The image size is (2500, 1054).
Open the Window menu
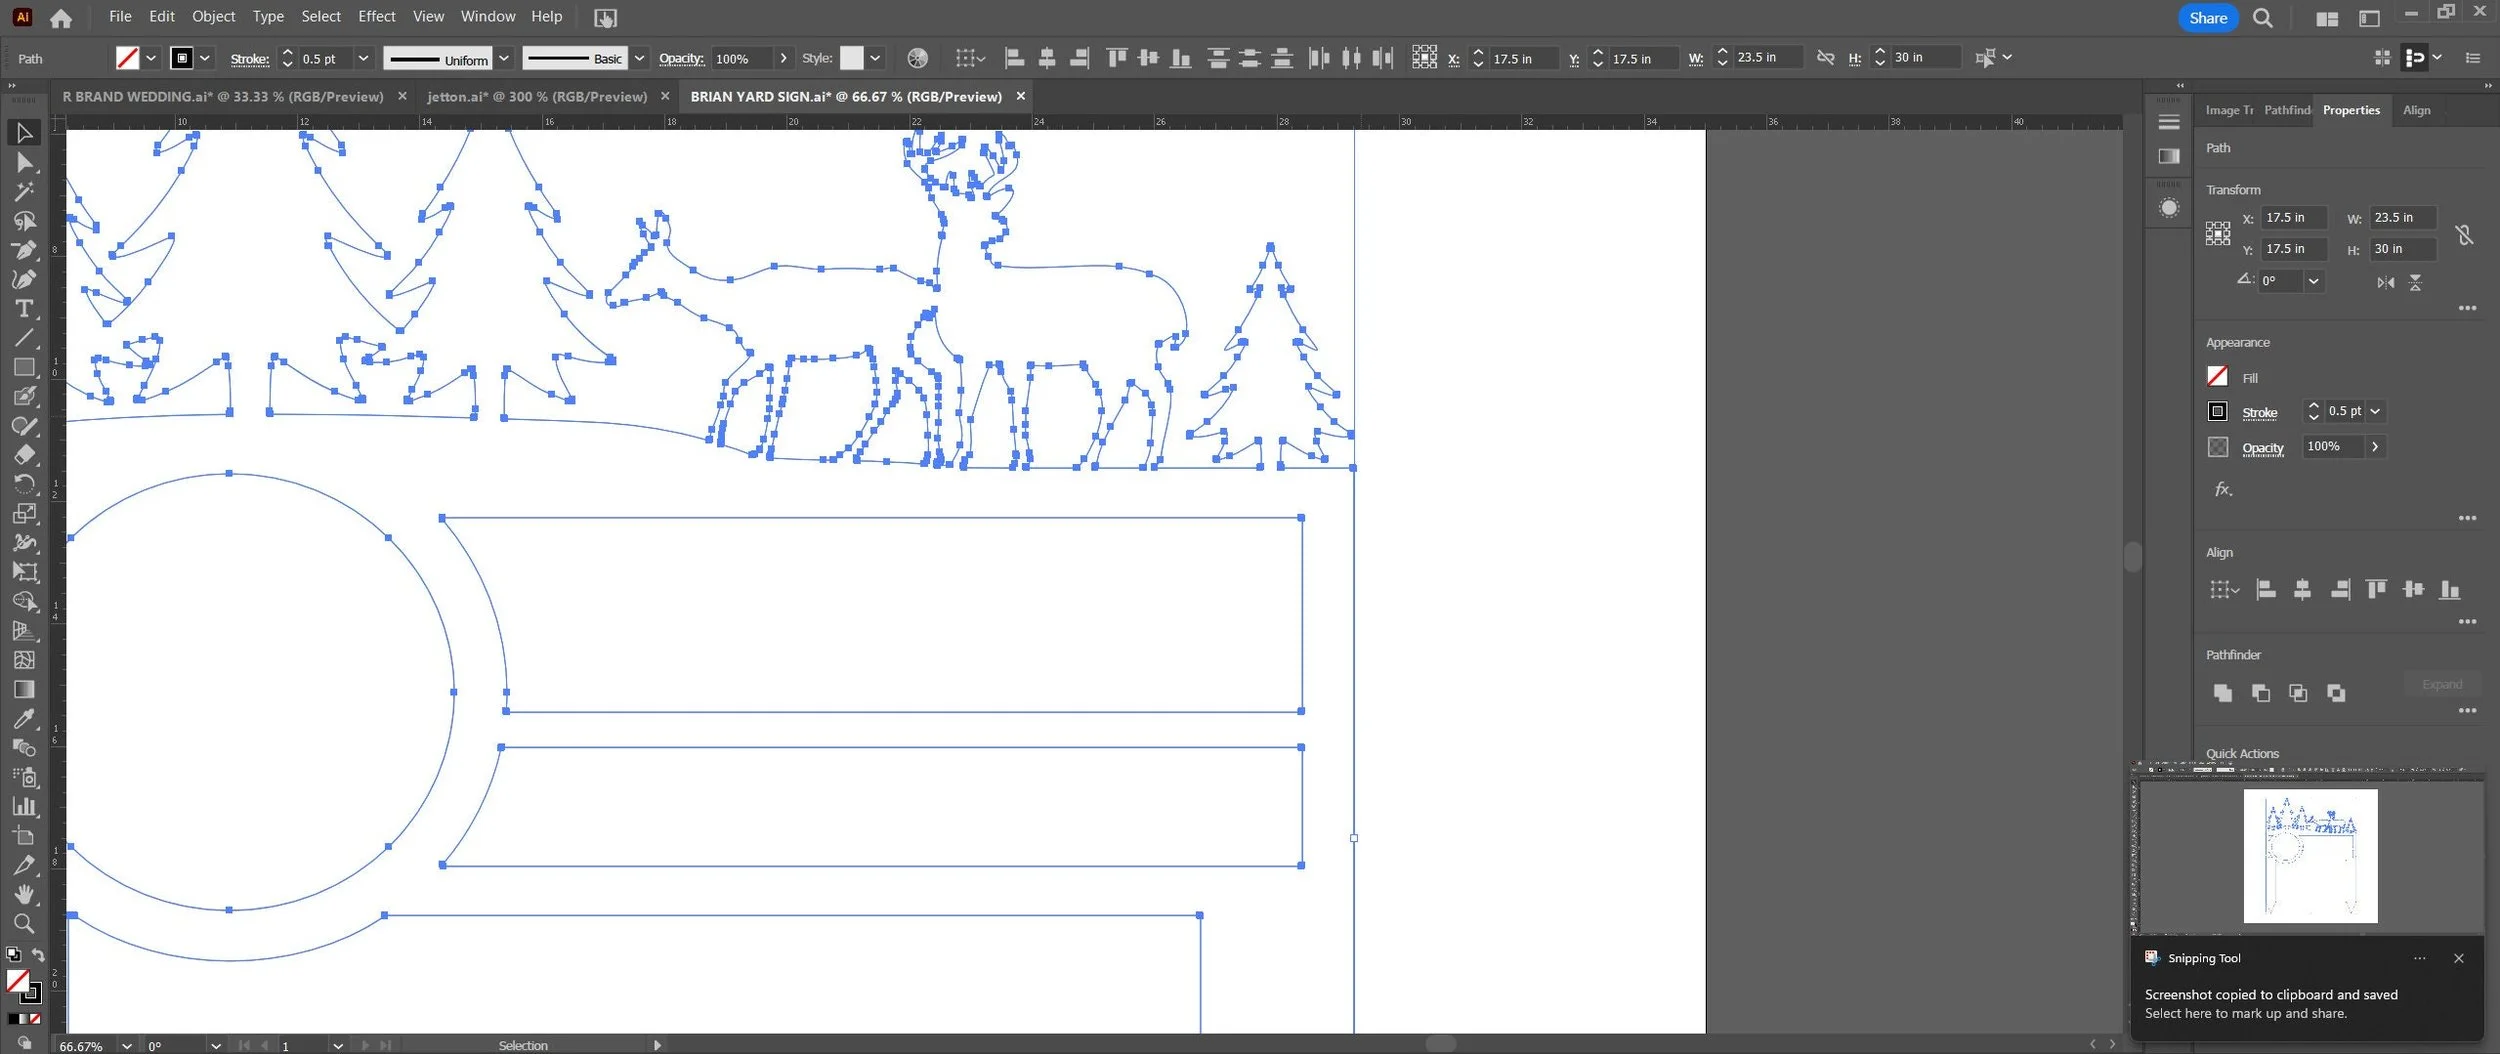point(488,16)
